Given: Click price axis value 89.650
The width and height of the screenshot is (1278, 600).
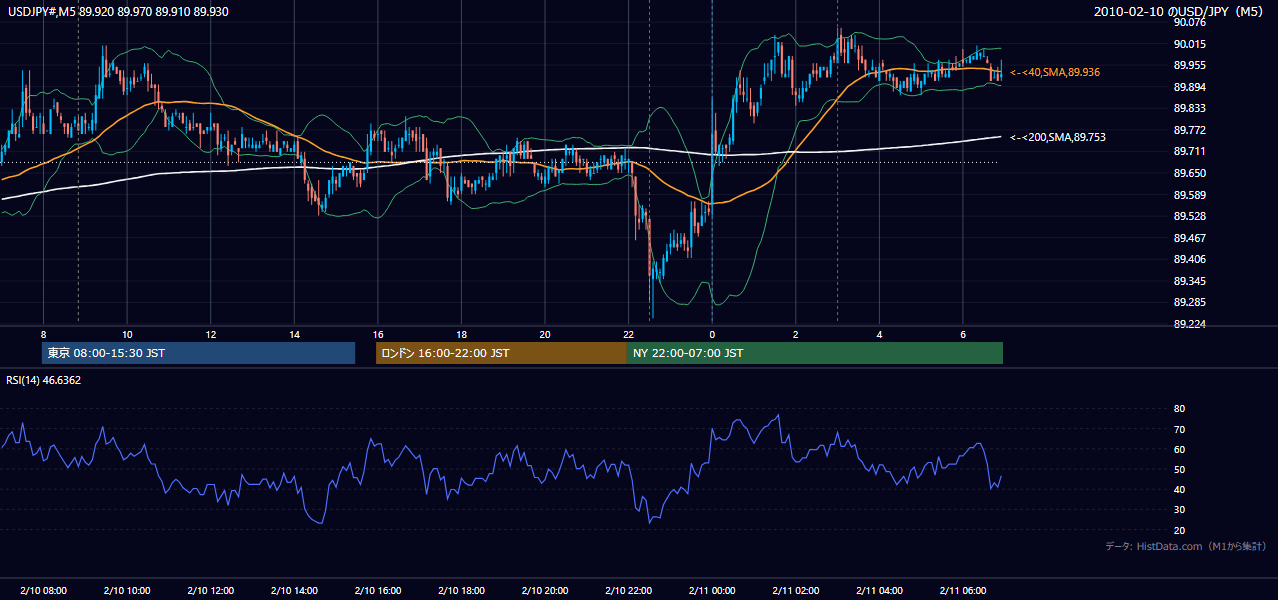Looking at the screenshot, I should click(1191, 173).
